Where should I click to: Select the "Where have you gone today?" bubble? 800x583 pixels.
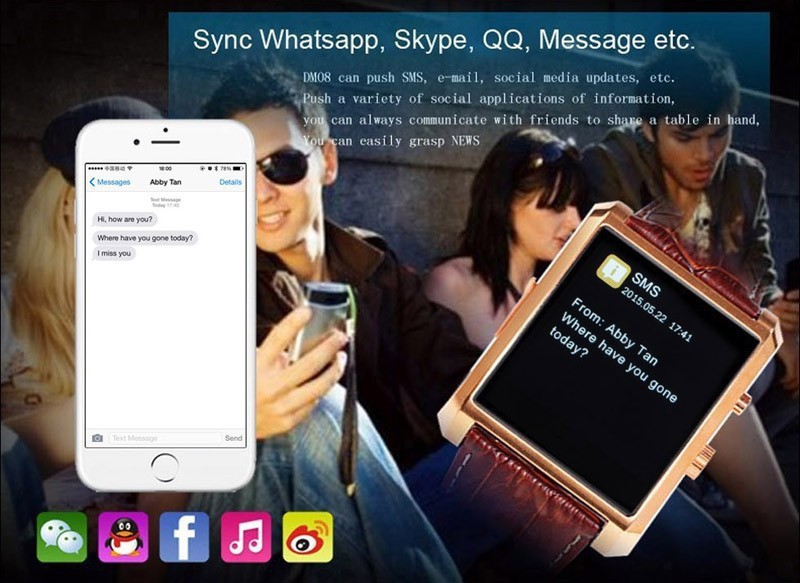[145, 238]
